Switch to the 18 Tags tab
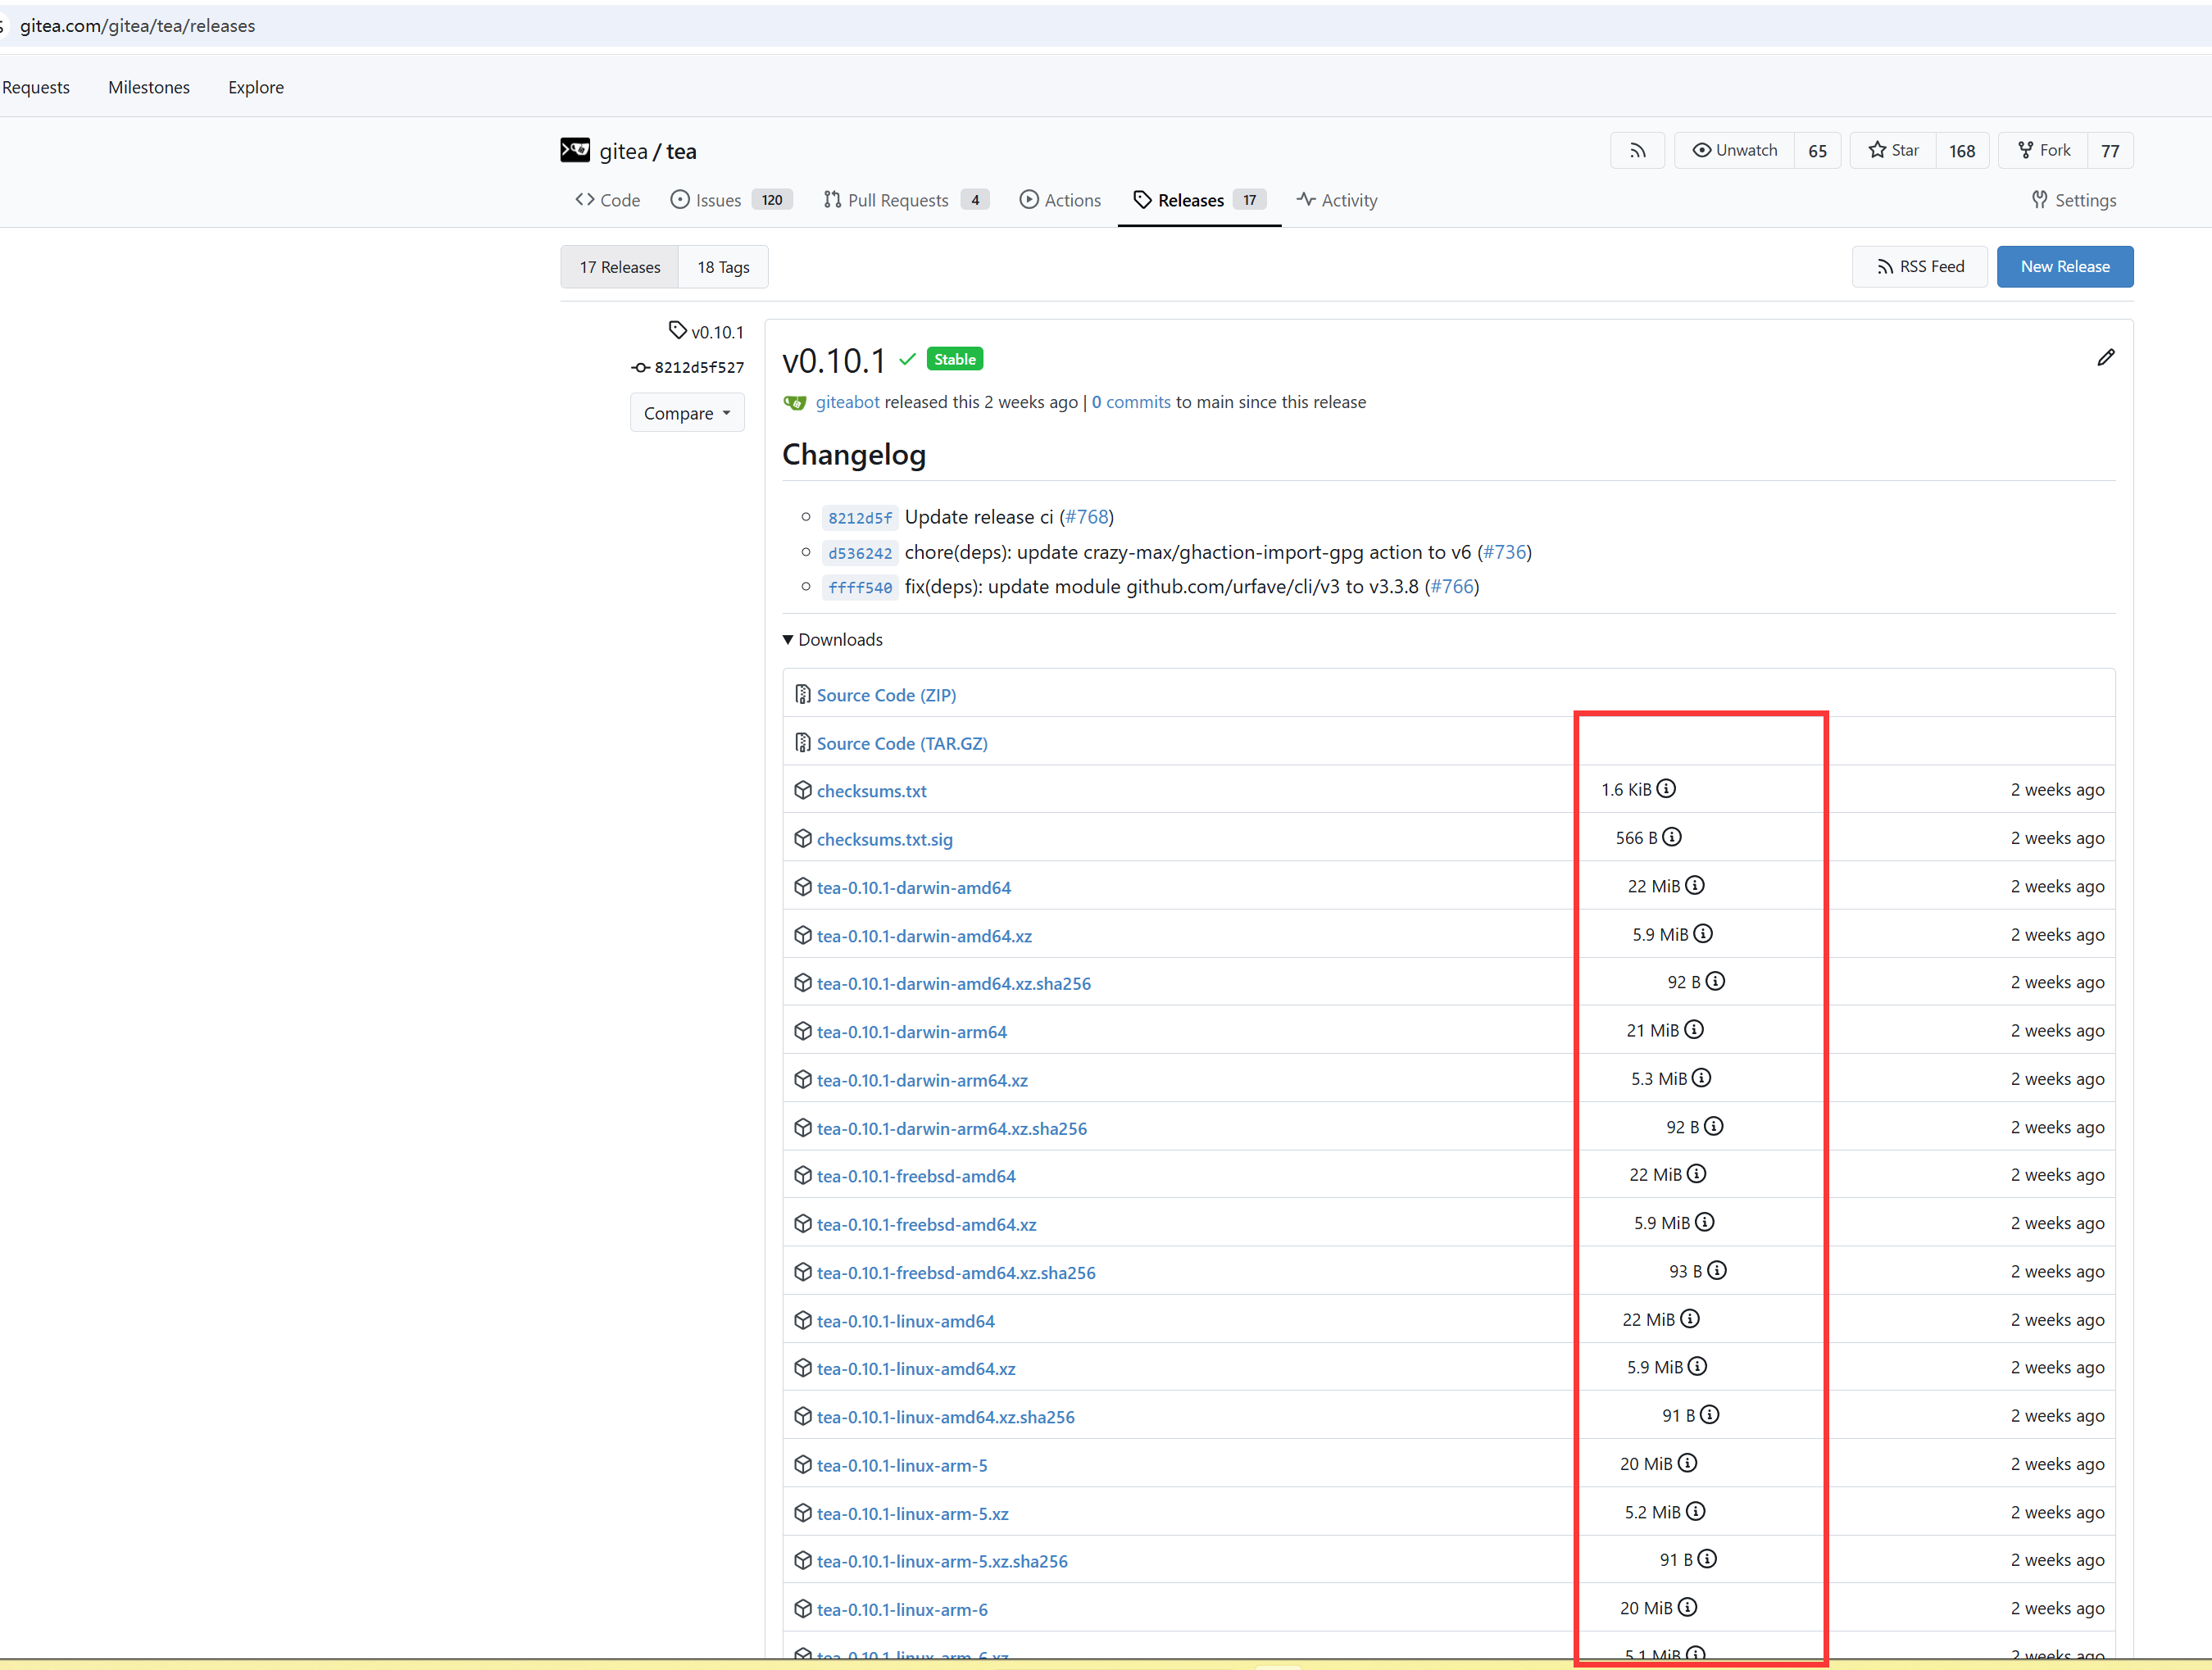 click(x=723, y=267)
